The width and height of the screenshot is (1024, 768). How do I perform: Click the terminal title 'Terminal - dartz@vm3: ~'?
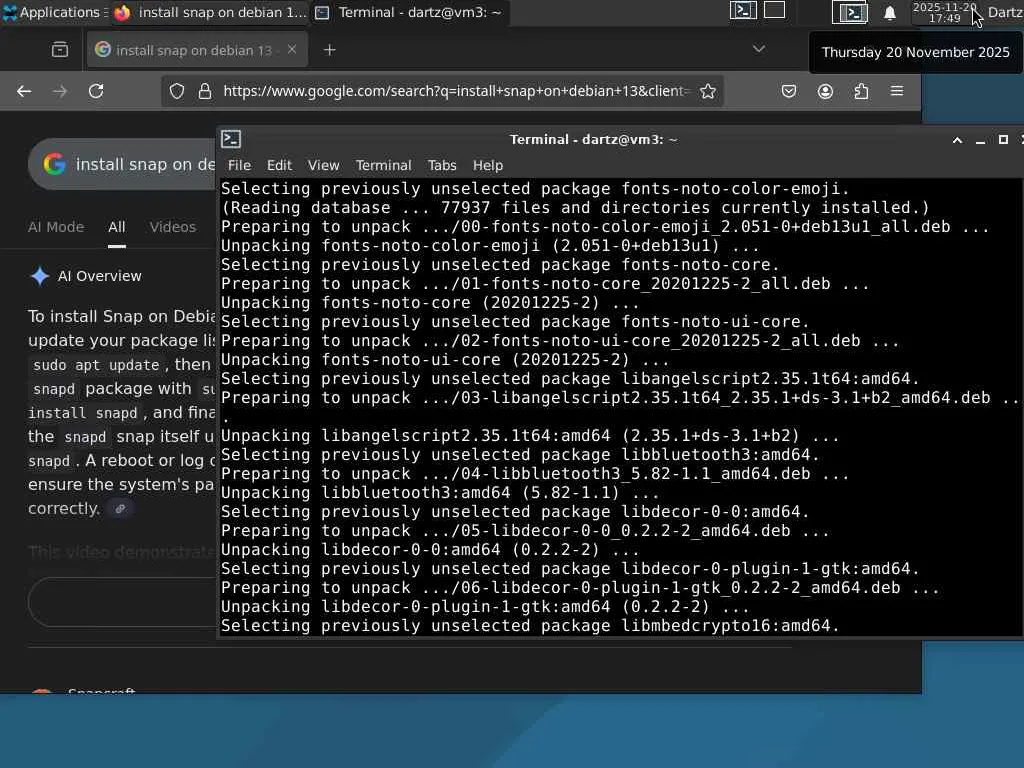[593, 139]
